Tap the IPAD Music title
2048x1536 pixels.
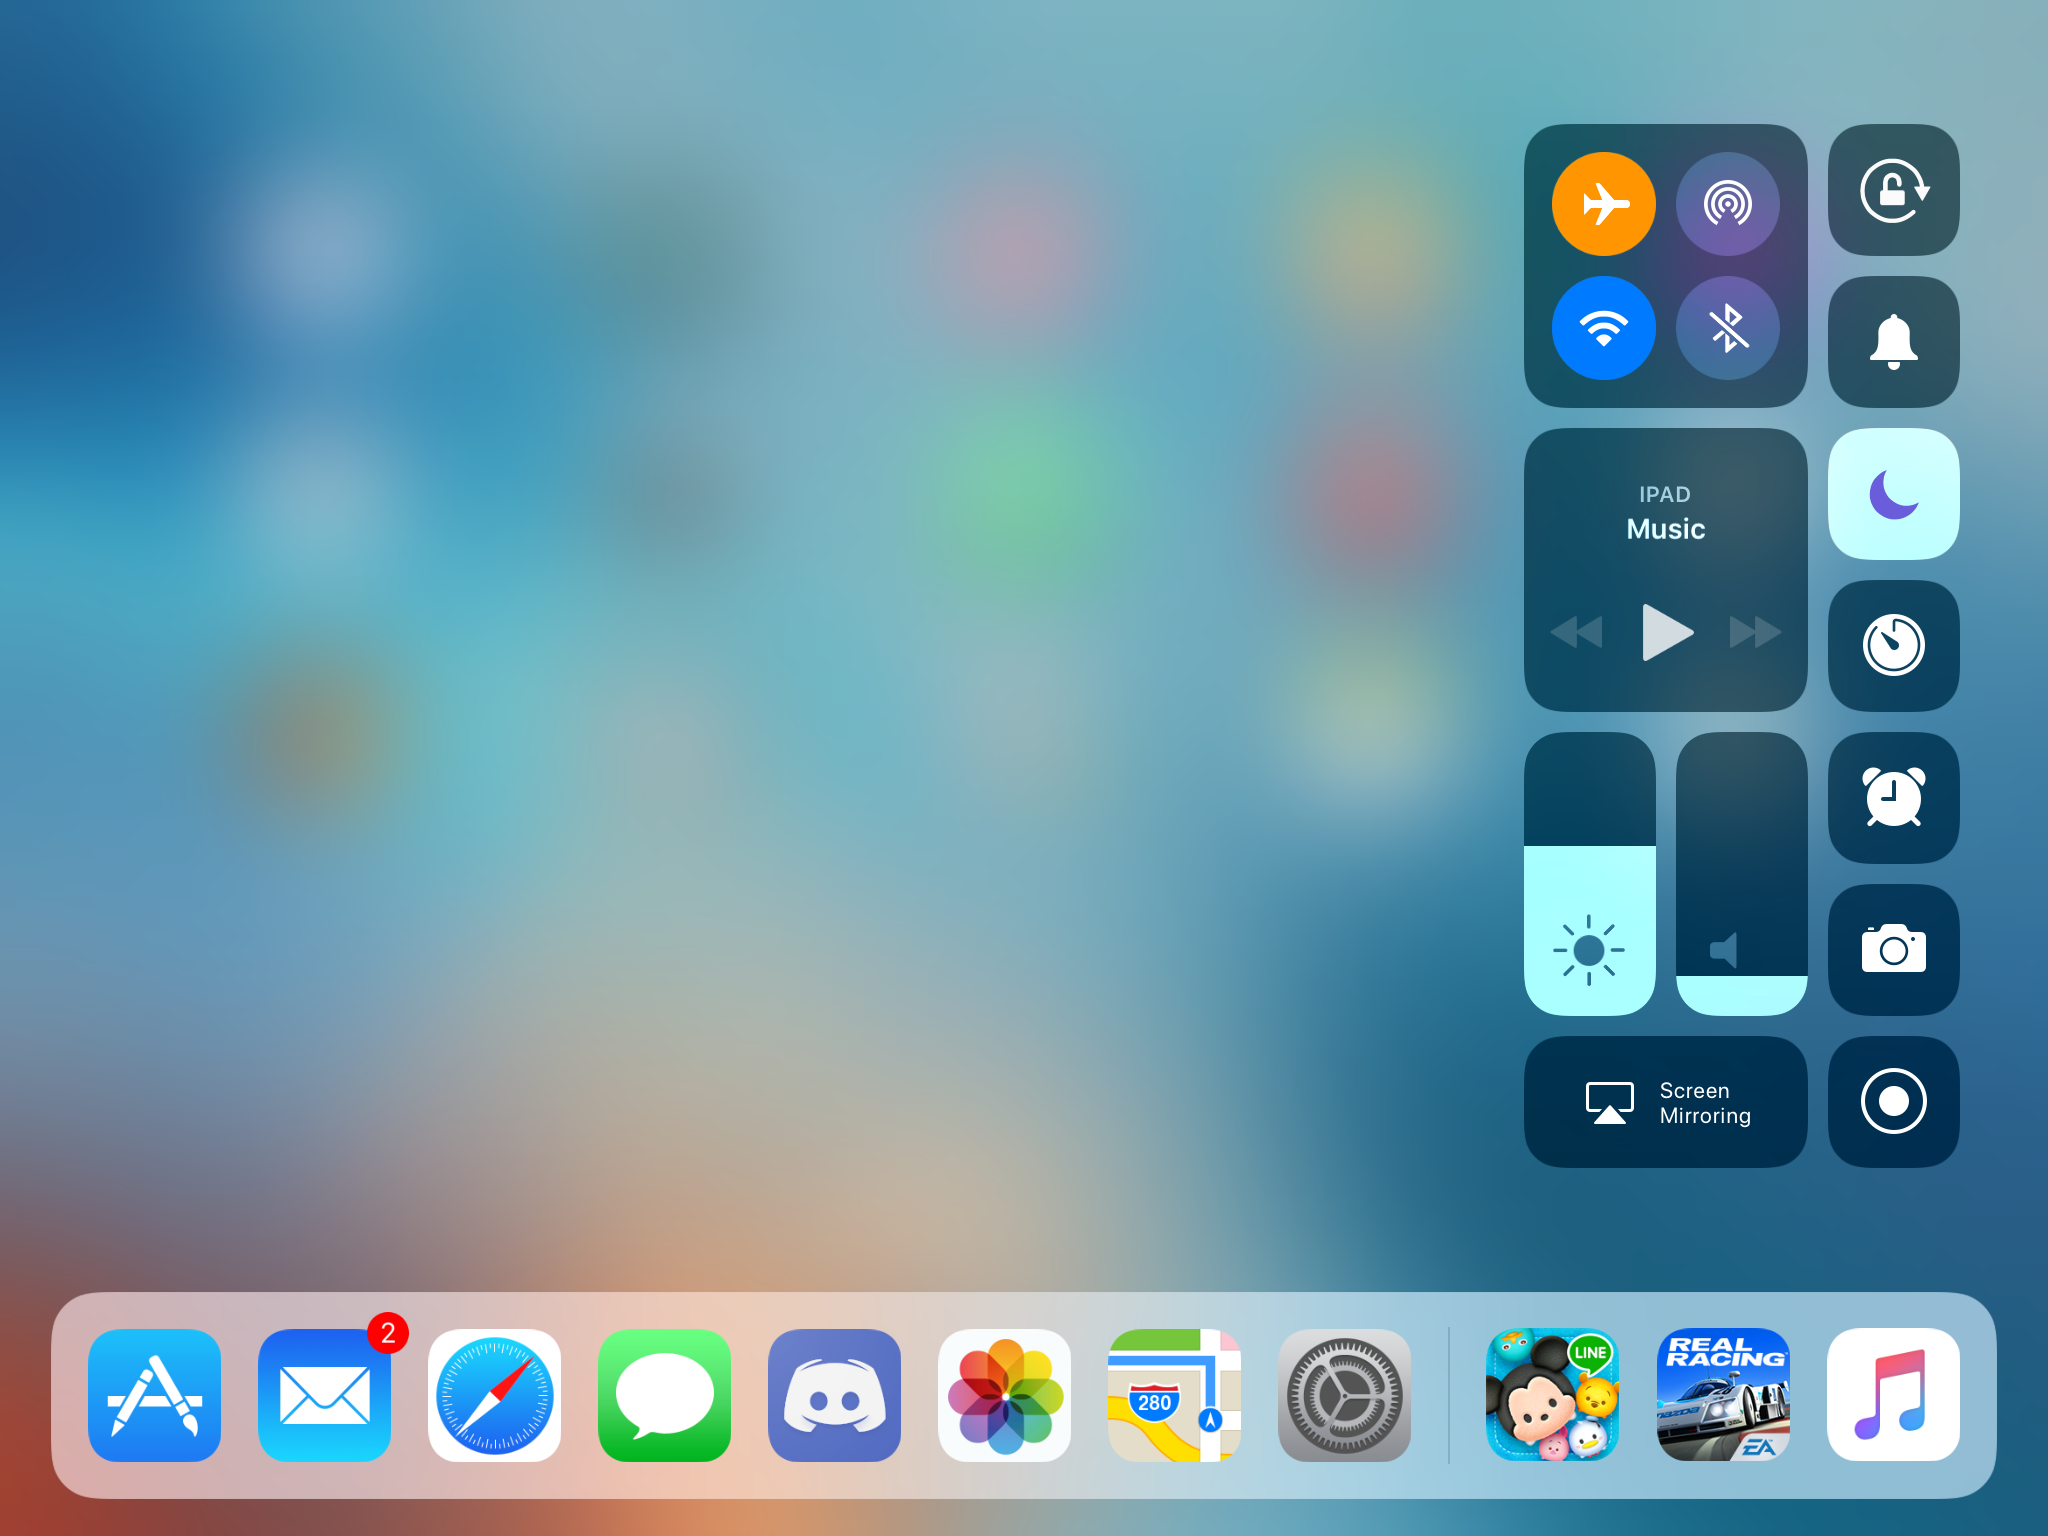pos(1665,513)
